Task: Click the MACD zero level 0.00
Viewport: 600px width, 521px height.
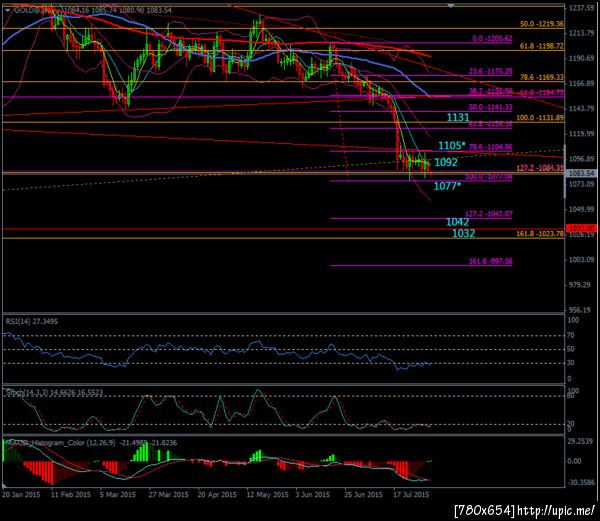Action: tap(574, 461)
